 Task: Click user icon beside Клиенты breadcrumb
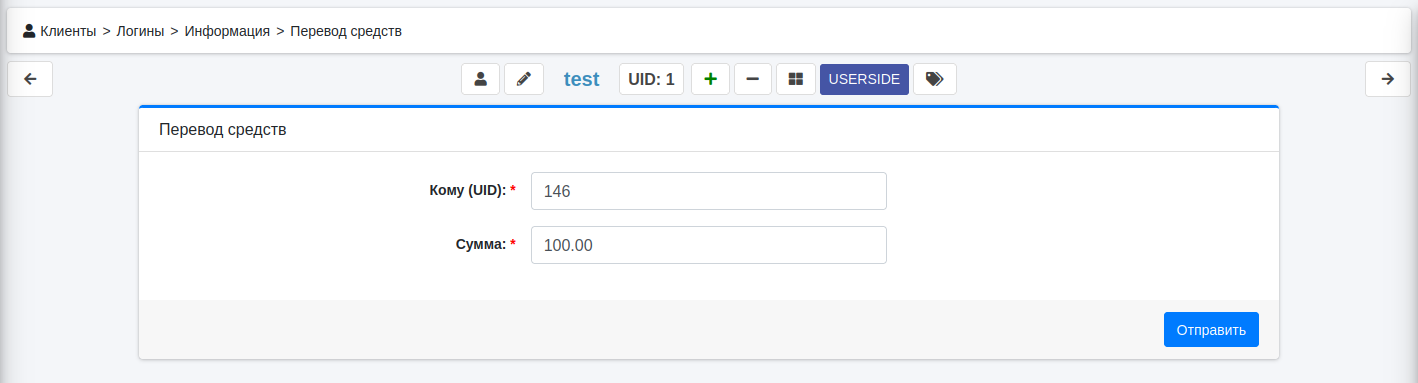point(29,31)
